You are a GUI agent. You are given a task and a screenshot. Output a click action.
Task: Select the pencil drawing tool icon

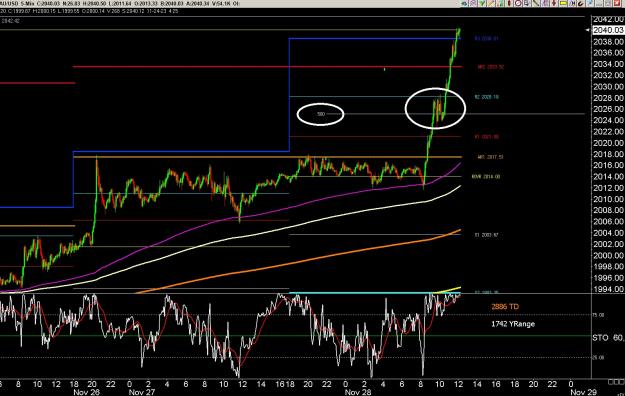(491, 3)
